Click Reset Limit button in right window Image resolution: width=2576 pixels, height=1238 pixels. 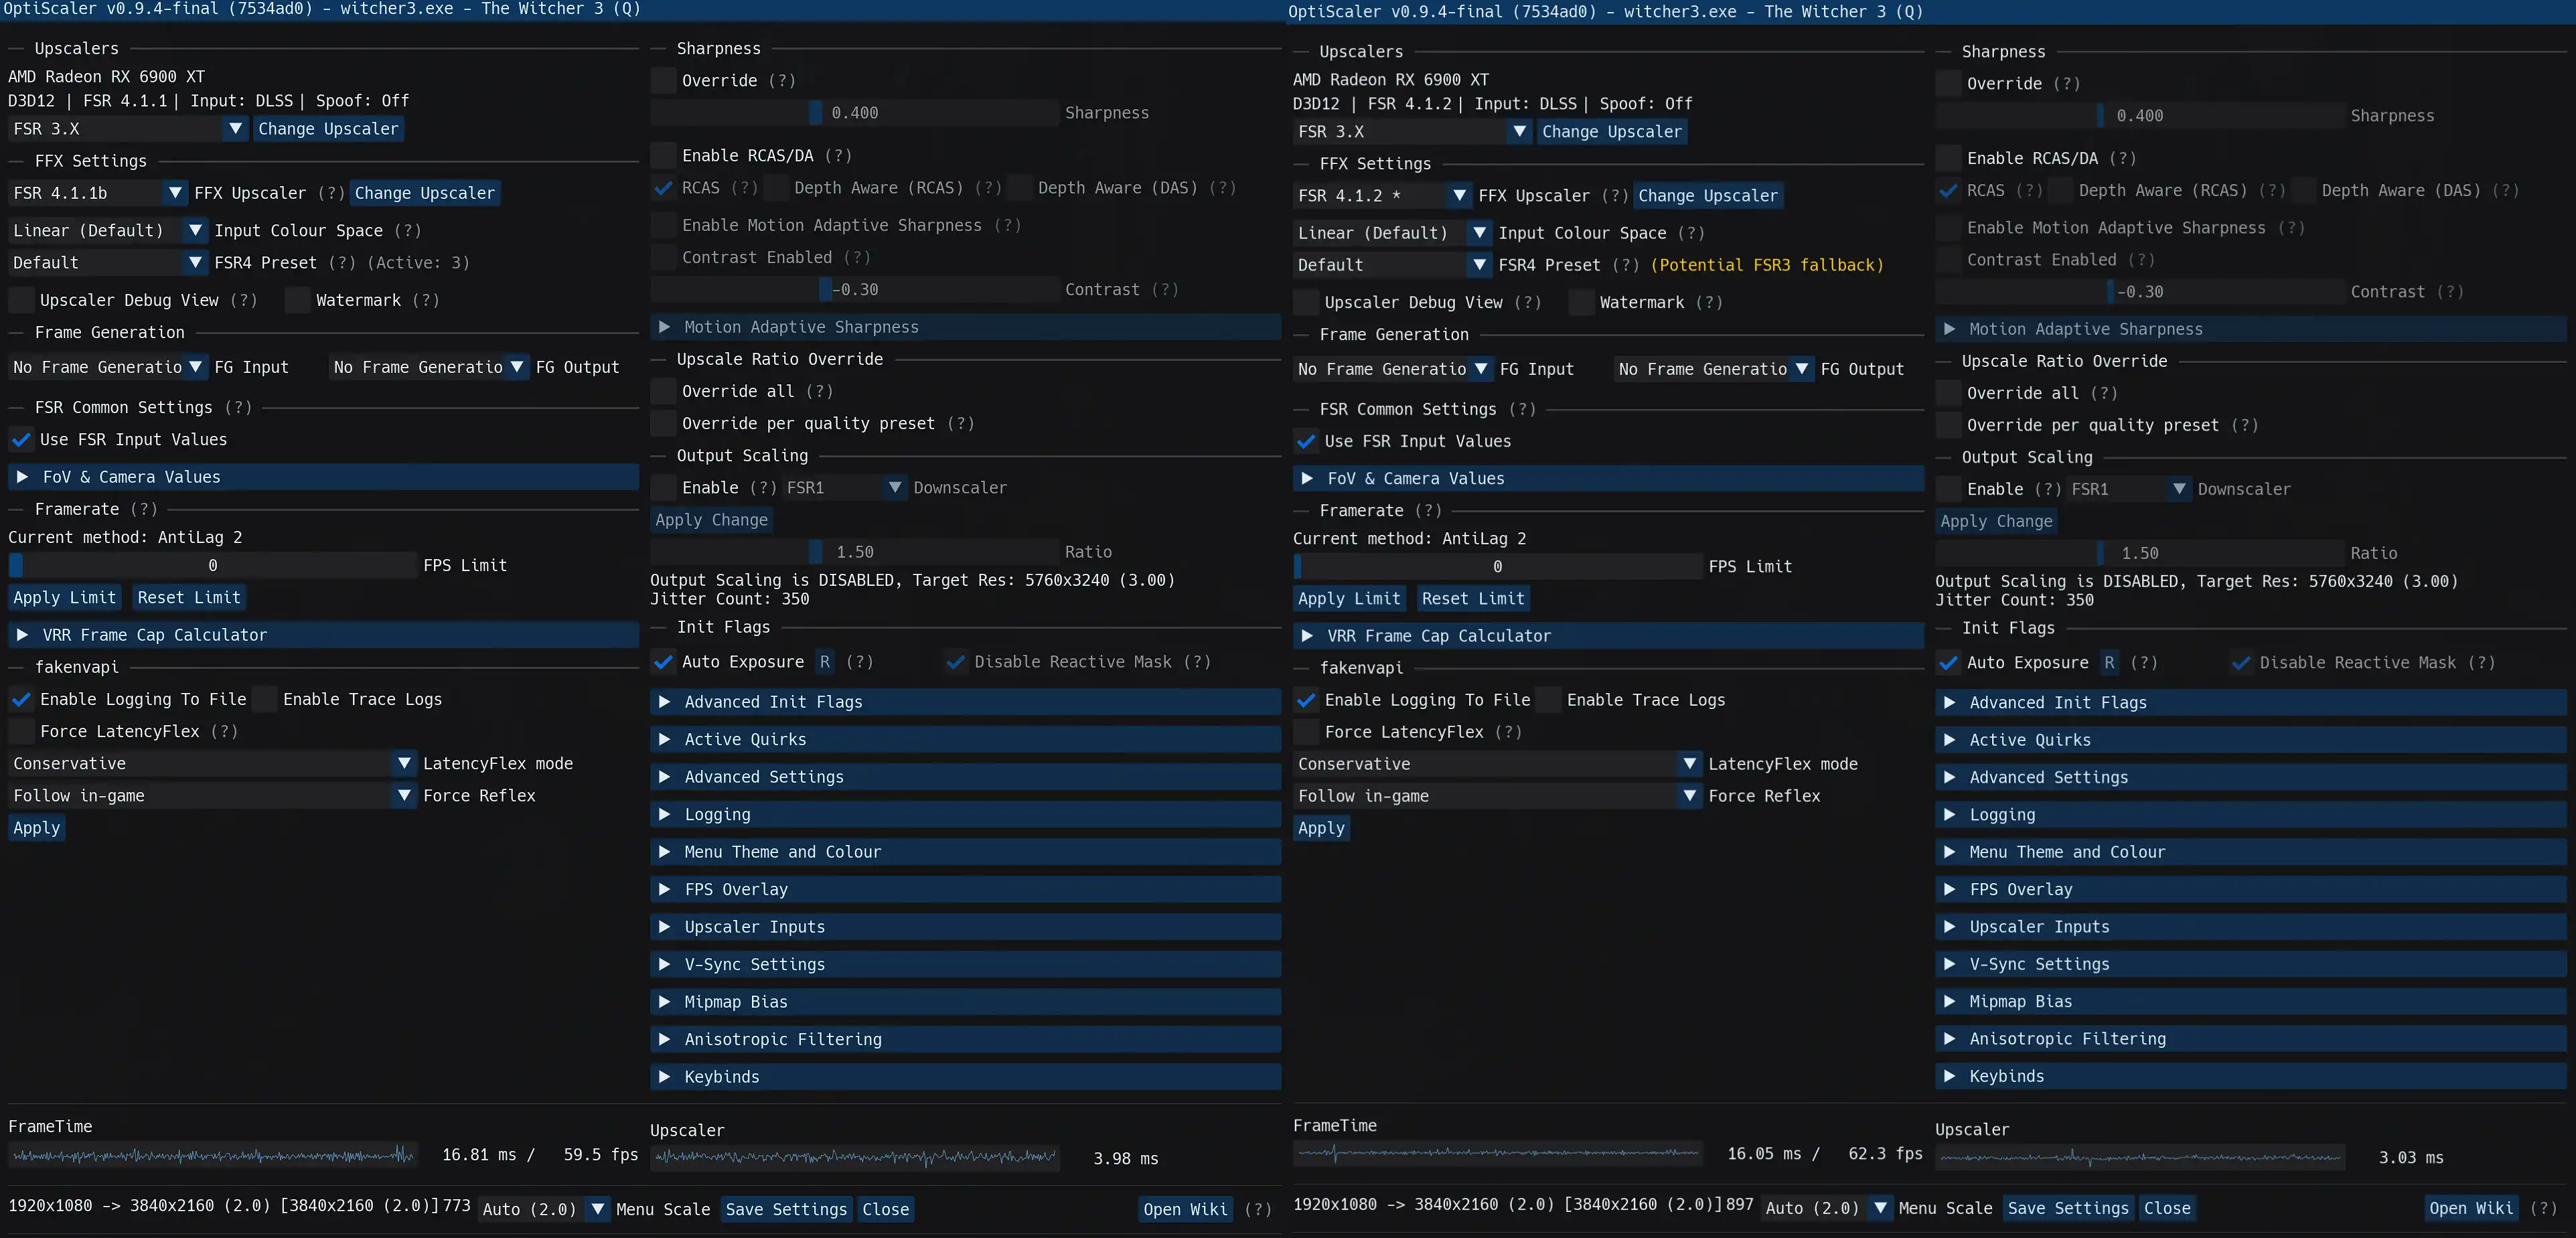1473,599
